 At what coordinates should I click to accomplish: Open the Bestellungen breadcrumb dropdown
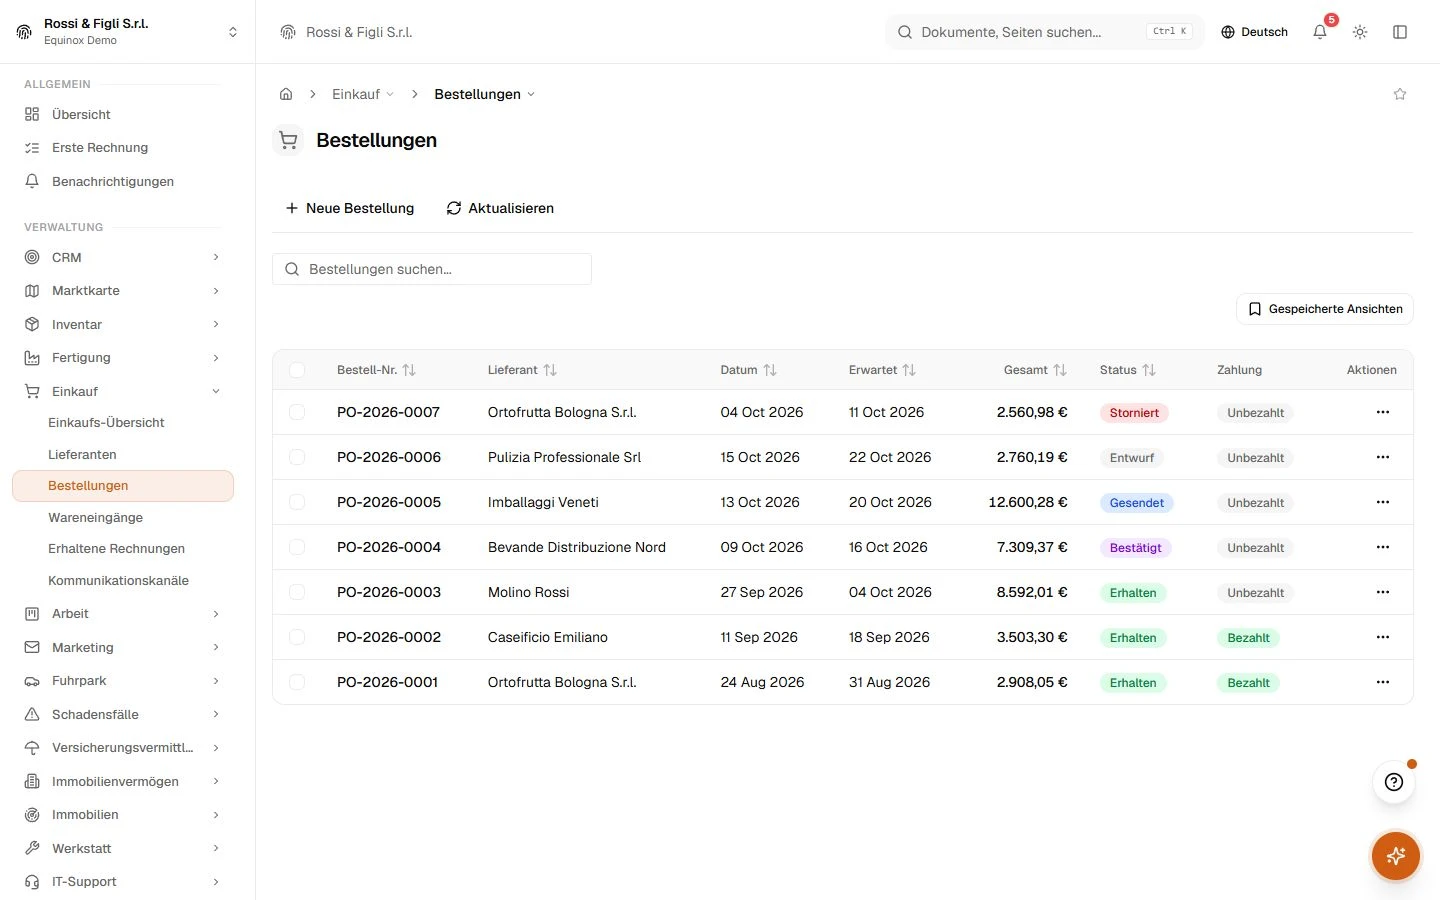point(485,94)
